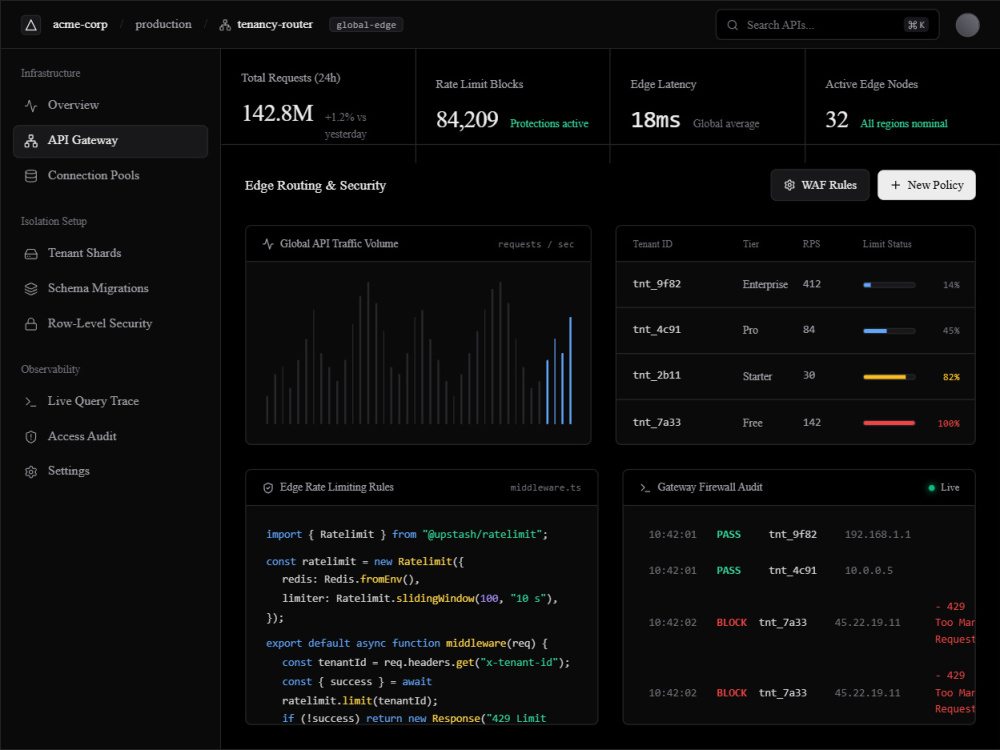Viewport: 1000px width, 750px height.
Task: Go to Connection Pools
Action: coord(110,176)
